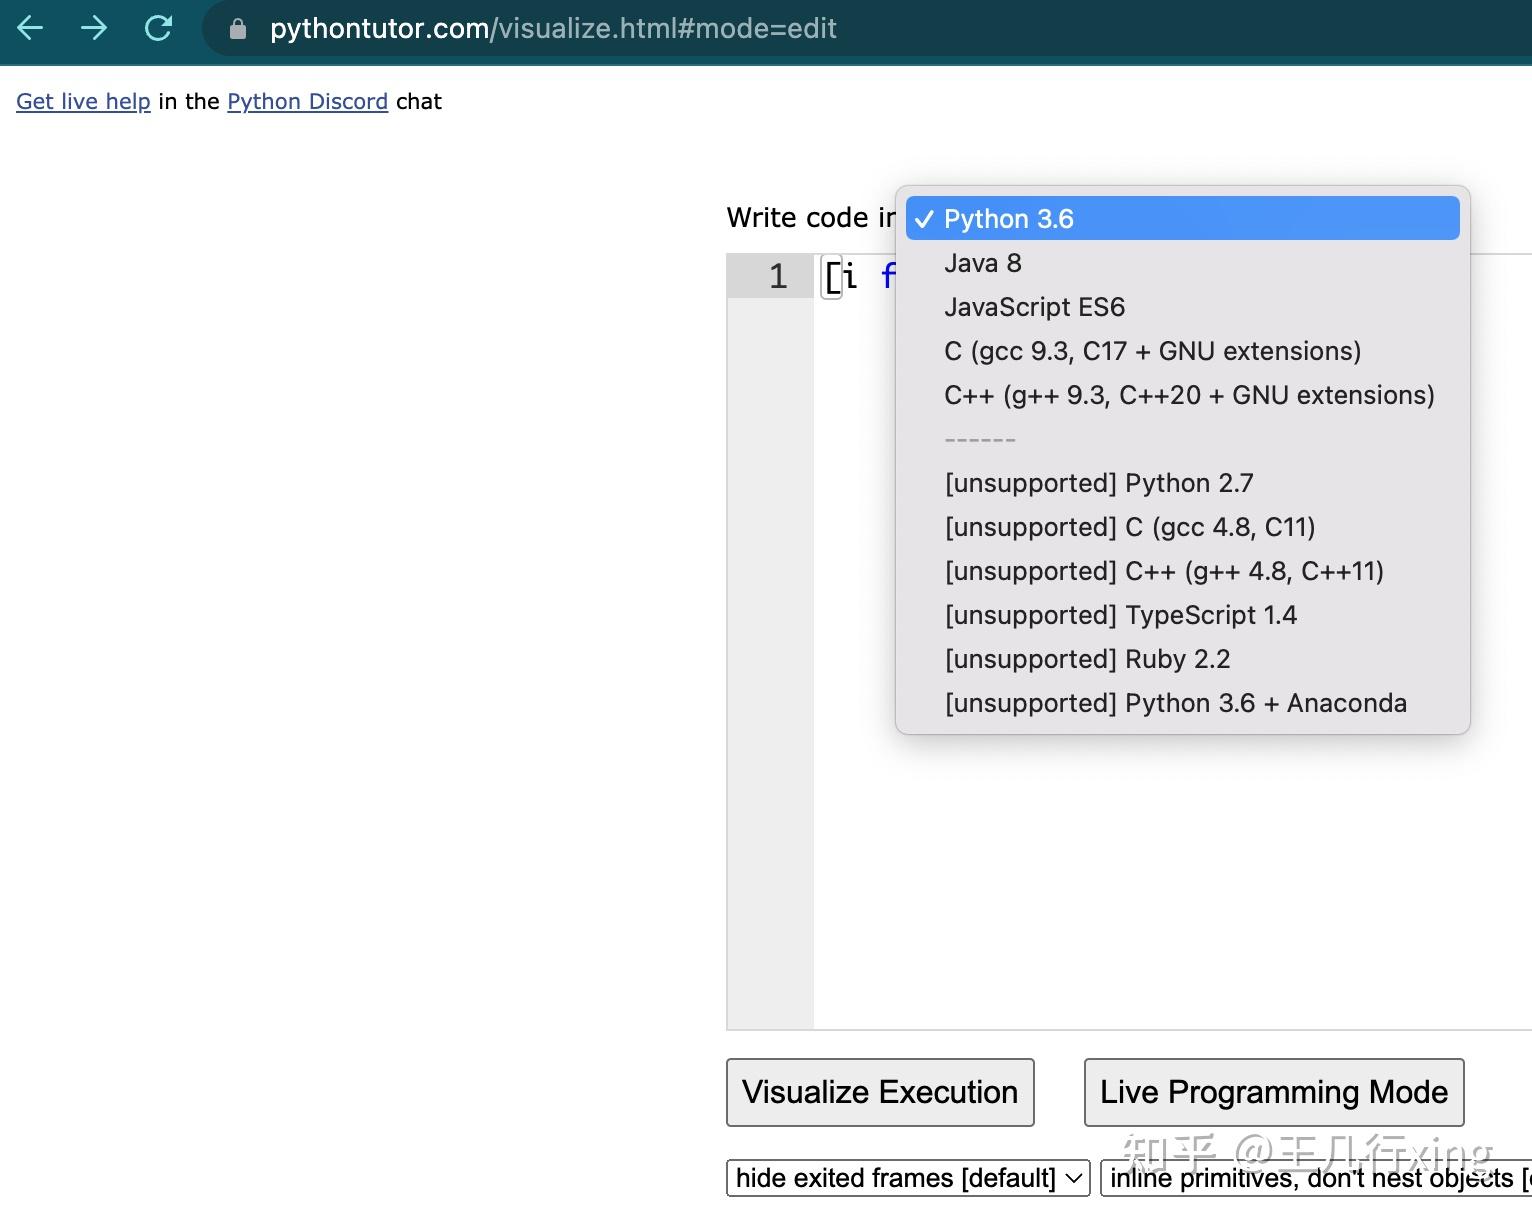Select unsupported Python 2.7 option

(1098, 483)
